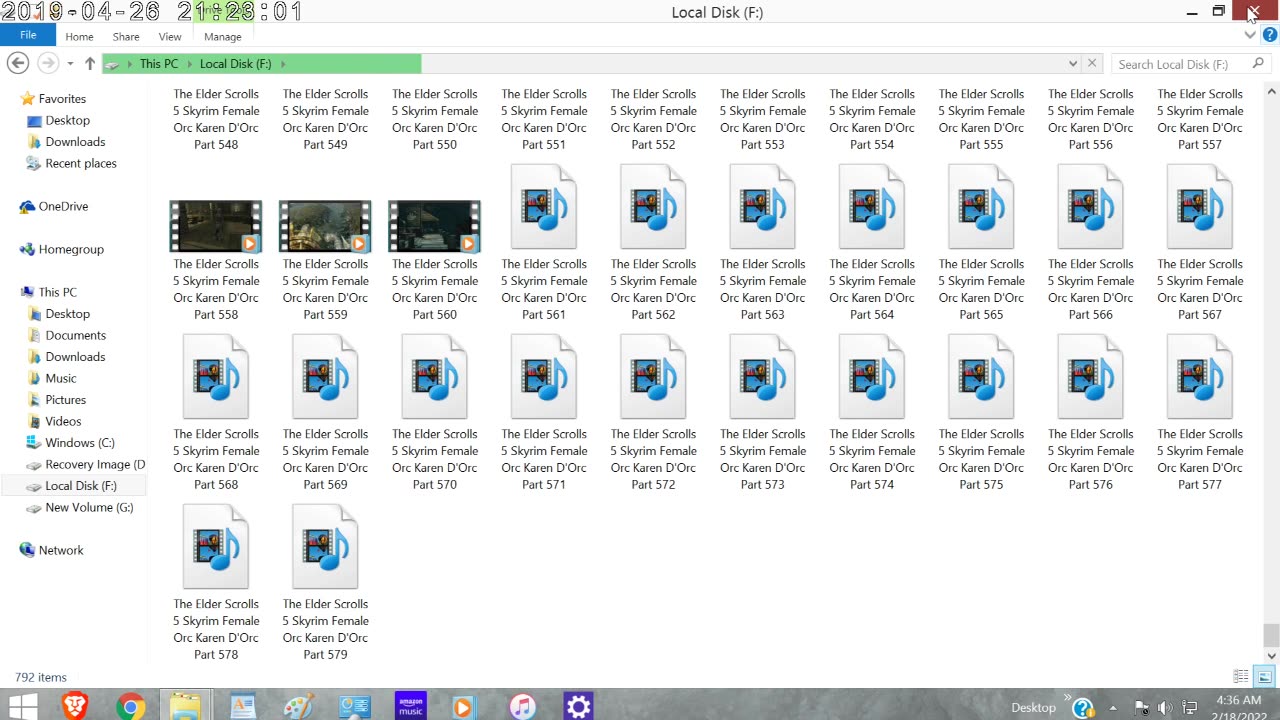Image resolution: width=1280 pixels, height=720 pixels.
Task: Open Homegroup in the sidebar
Action: point(71,249)
